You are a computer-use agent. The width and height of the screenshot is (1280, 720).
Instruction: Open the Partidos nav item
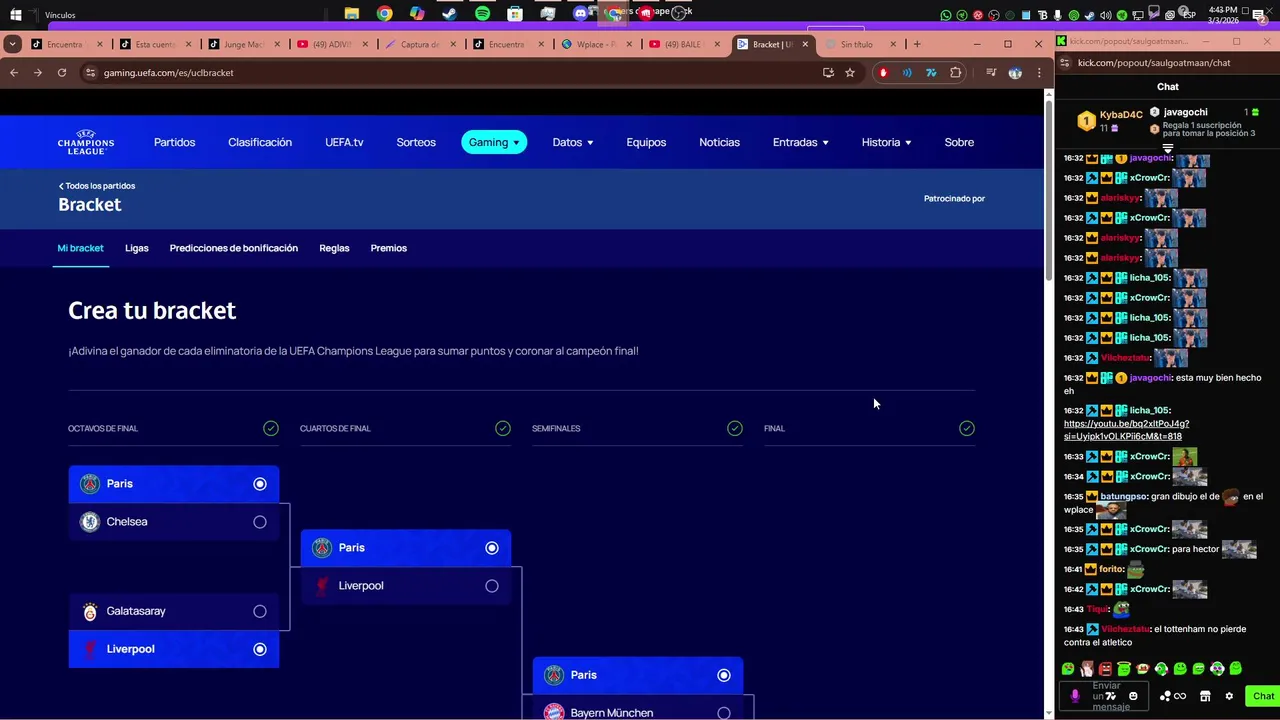point(174,142)
